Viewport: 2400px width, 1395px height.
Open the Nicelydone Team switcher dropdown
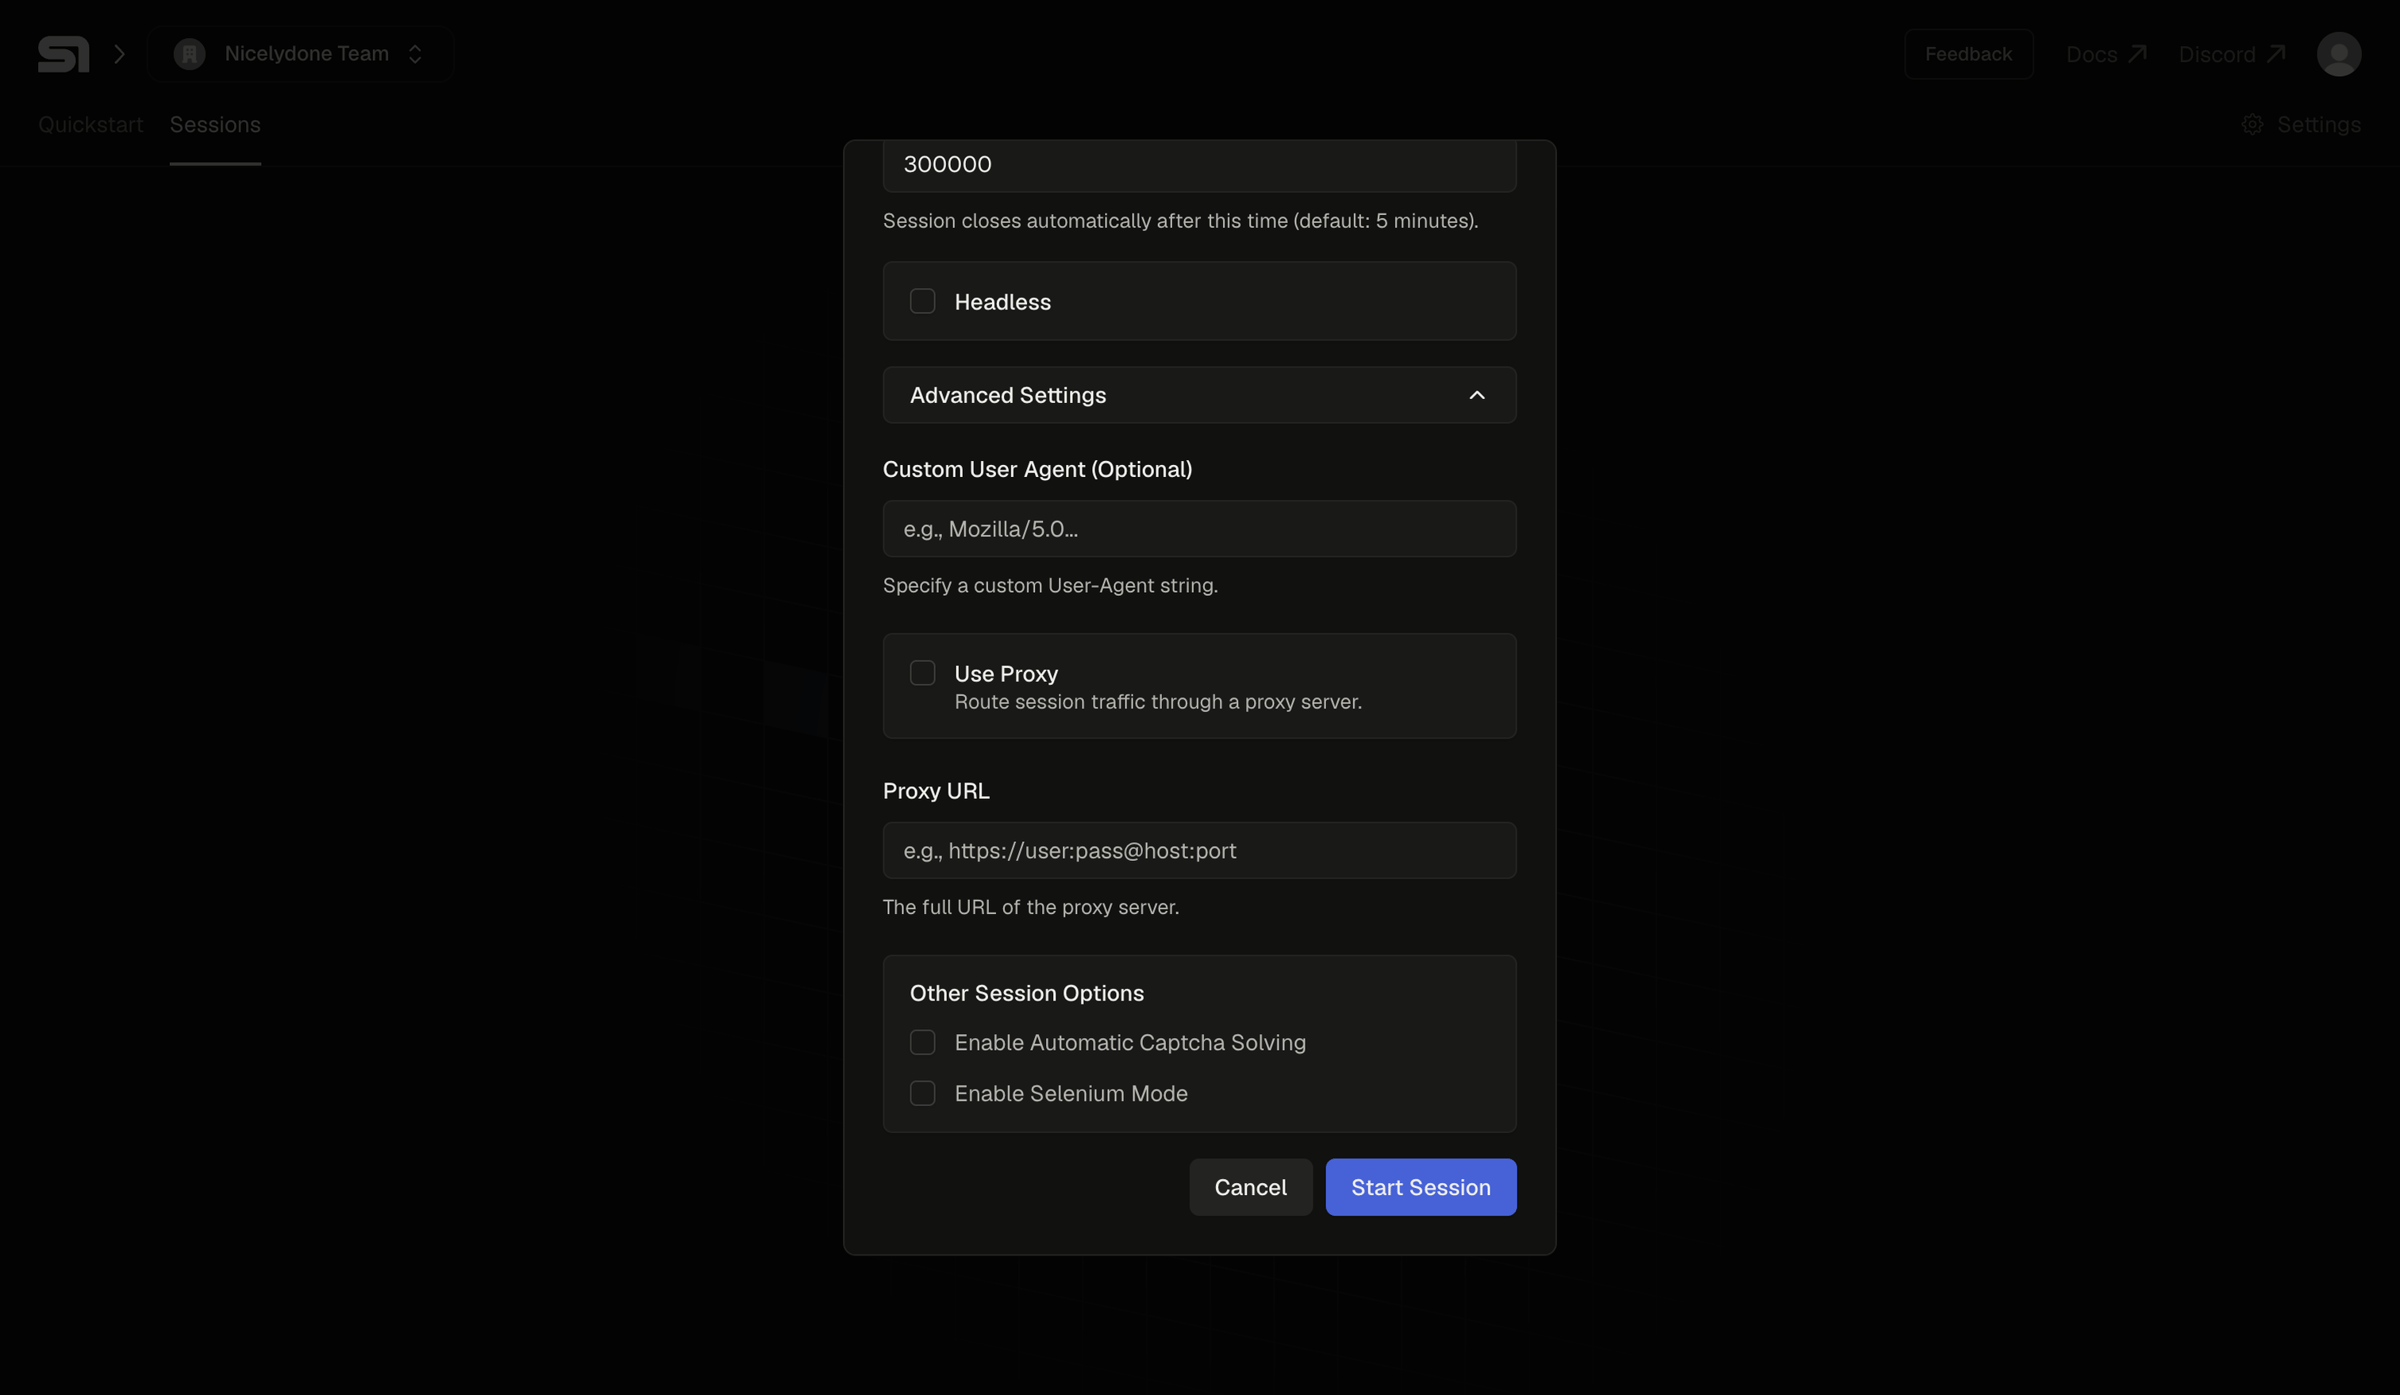tap(300, 54)
